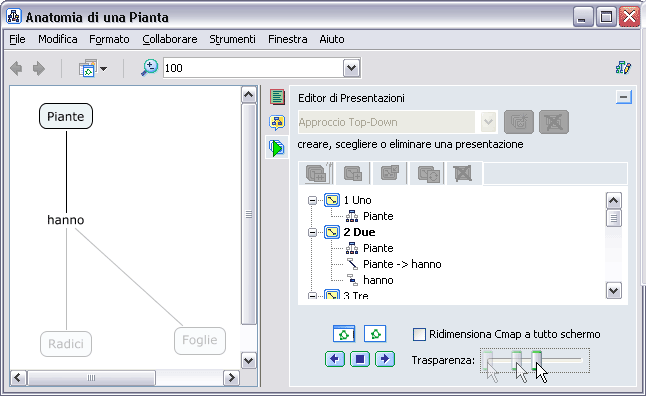The height and width of the screenshot is (396, 646).
Task: Click the middle Trasparenza slider thumb
Action: (x=516, y=360)
